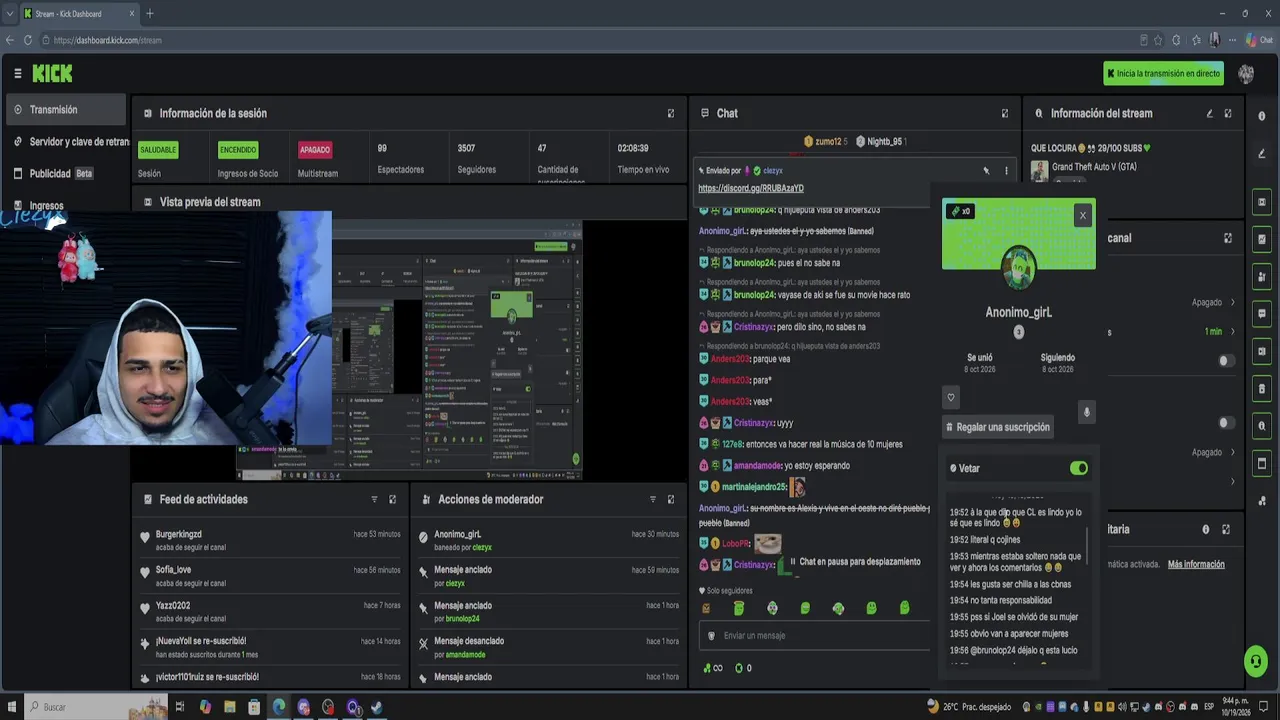Click the green KICK logo
The height and width of the screenshot is (720, 1280).
(52, 74)
